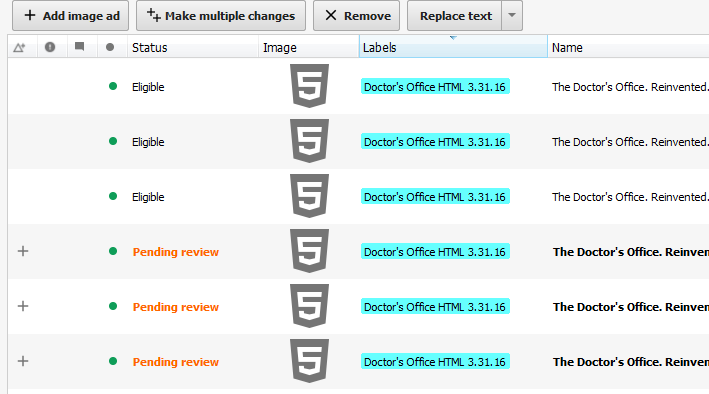Click the green dot in the first Pending review row
The height and width of the screenshot is (394, 709).
point(113,251)
